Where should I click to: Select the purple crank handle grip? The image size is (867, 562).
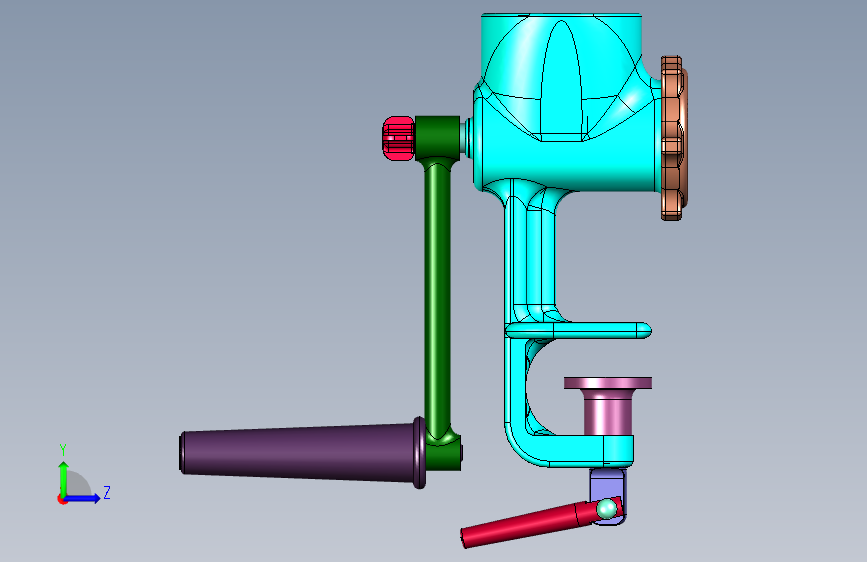pyautogui.click(x=302, y=452)
